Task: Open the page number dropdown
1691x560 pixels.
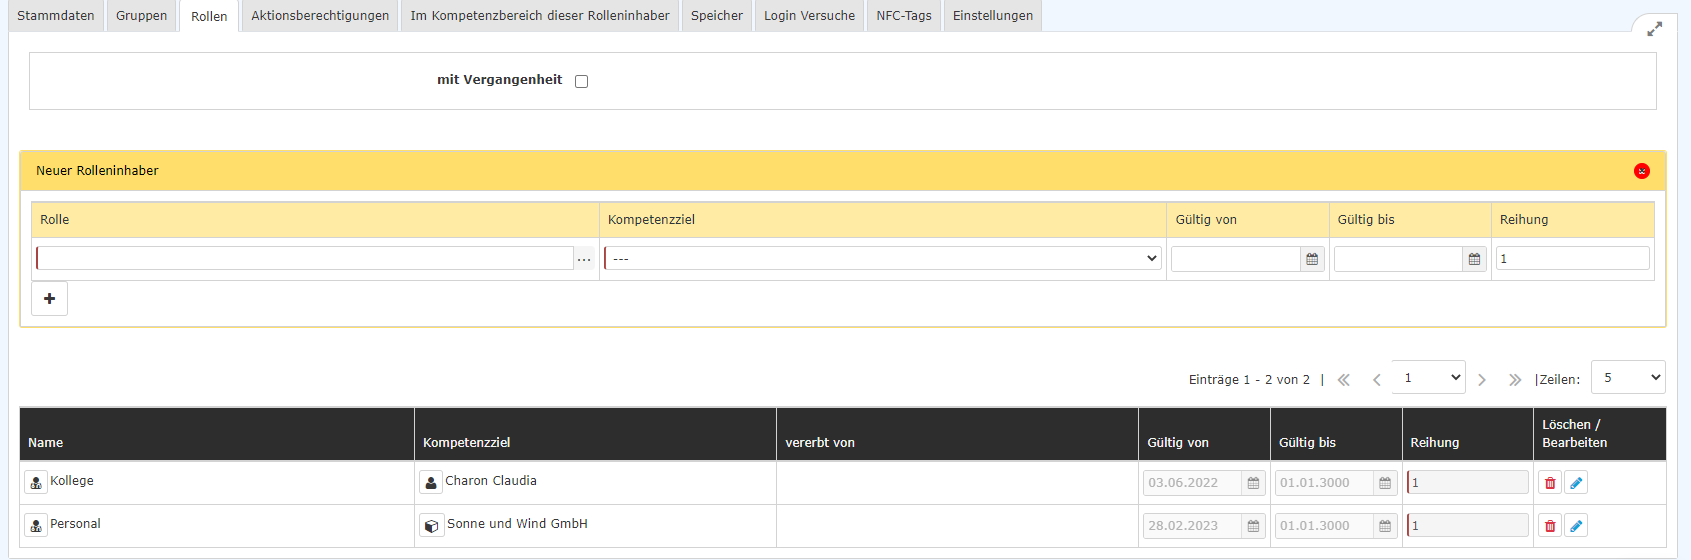Action: (1429, 377)
